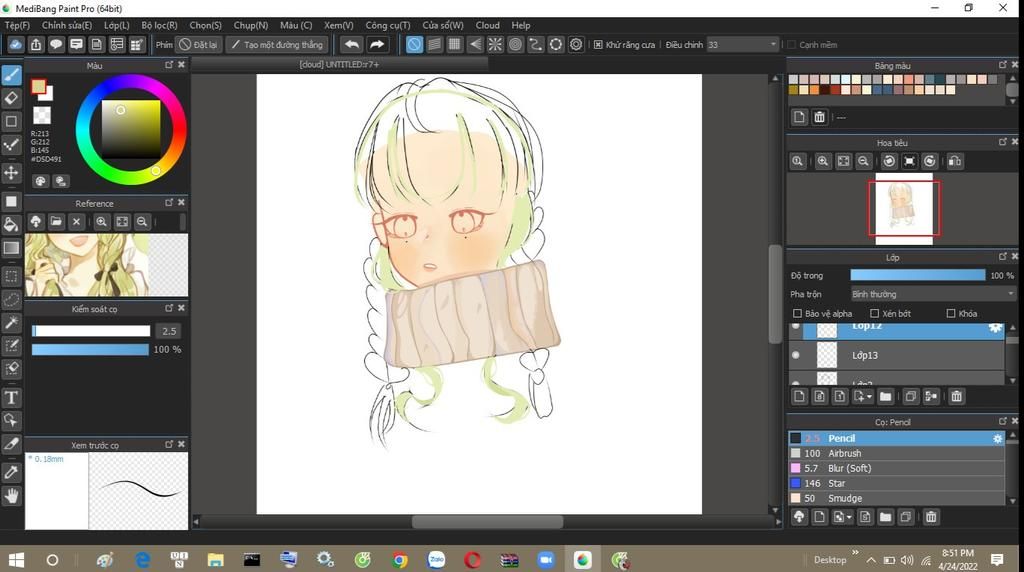1024x572 pixels.
Task: Add a layer folder in Layer panel
Action: coord(886,396)
